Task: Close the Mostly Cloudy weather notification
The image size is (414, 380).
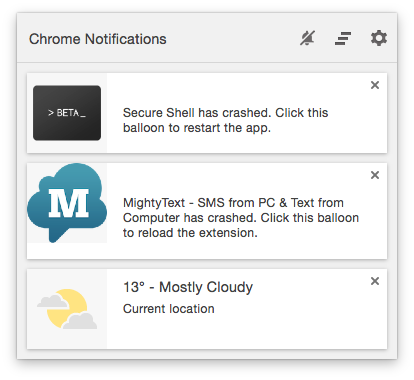Action: pos(375,281)
